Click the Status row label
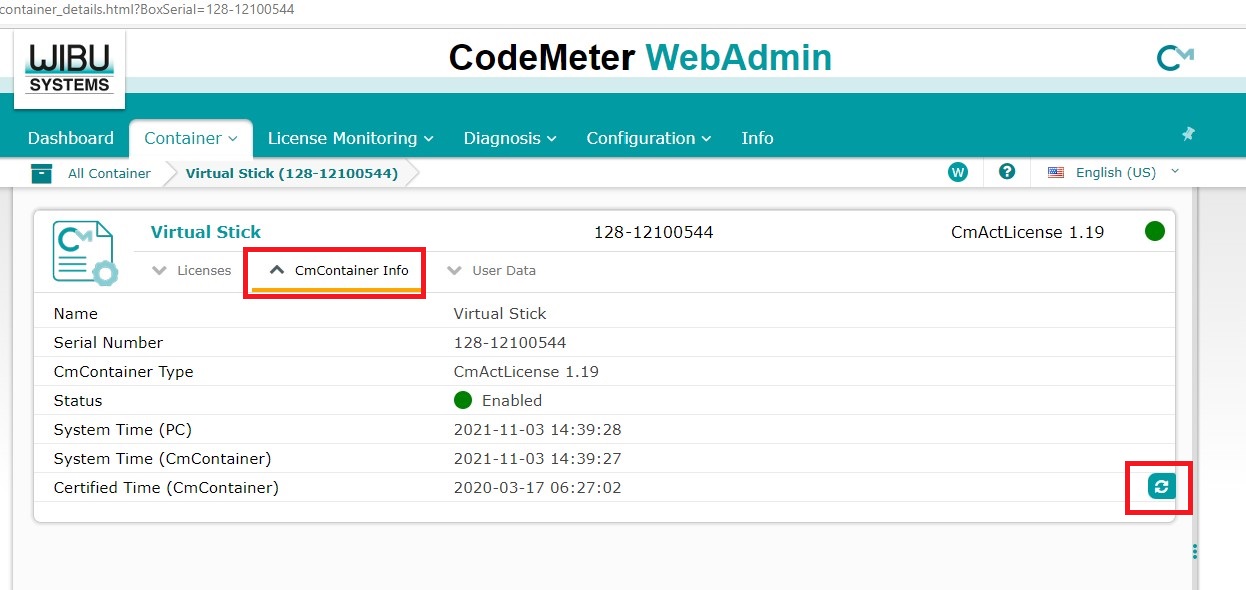This screenshot has height=590, width=1246. 78,400
